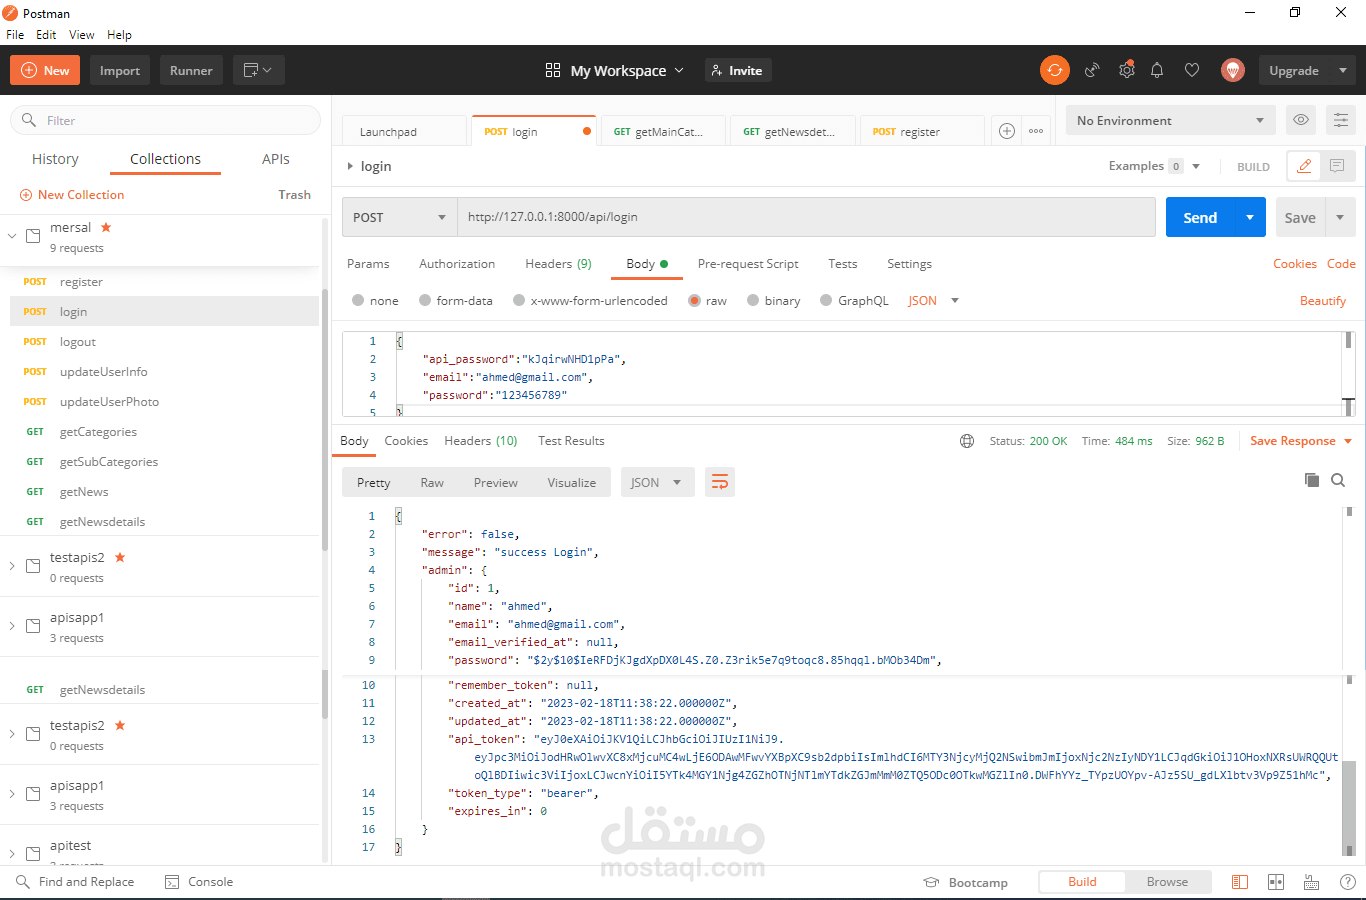Open the satellite capture requests icon
The height and width of the screenshot is (900, 1366).
[x=1092, y=70]
